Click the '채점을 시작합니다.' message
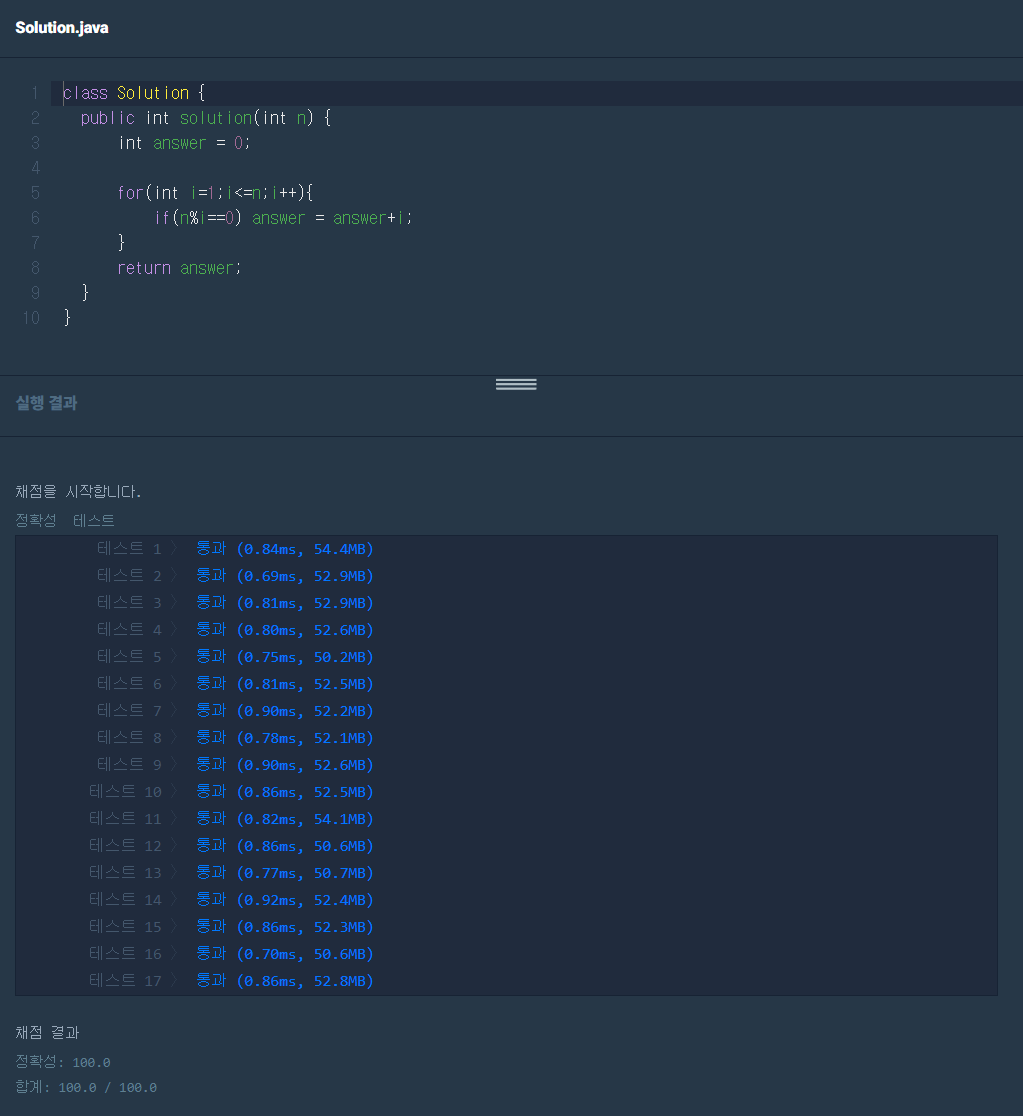 pos(78,492)
